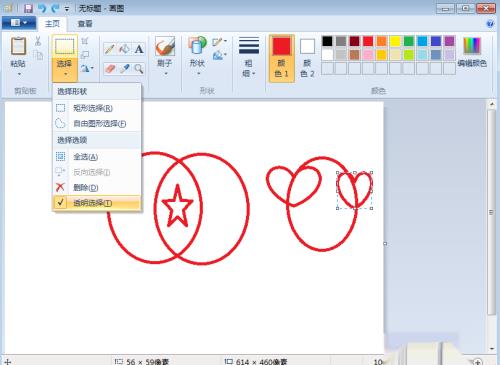Select the Pencil tool

coord(110,49)
